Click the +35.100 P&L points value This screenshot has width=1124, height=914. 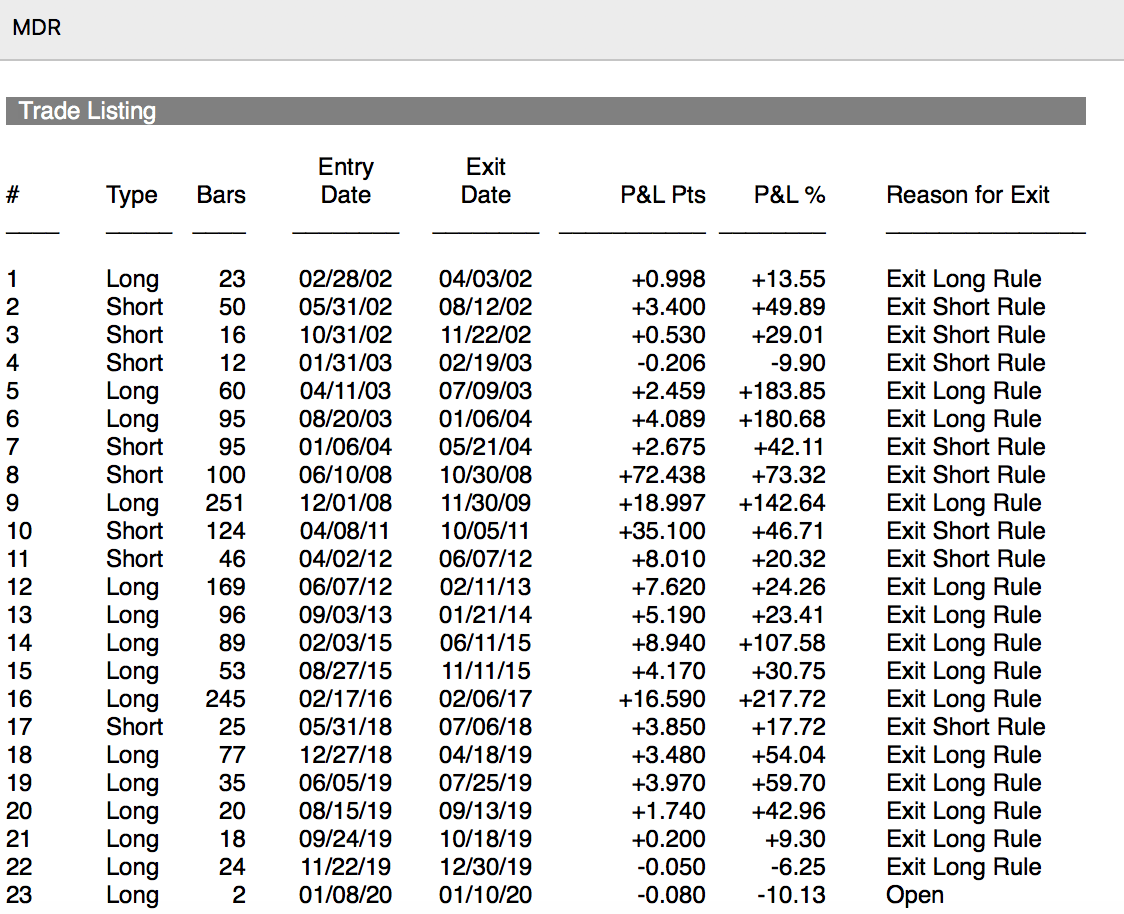tap(662, 531)
